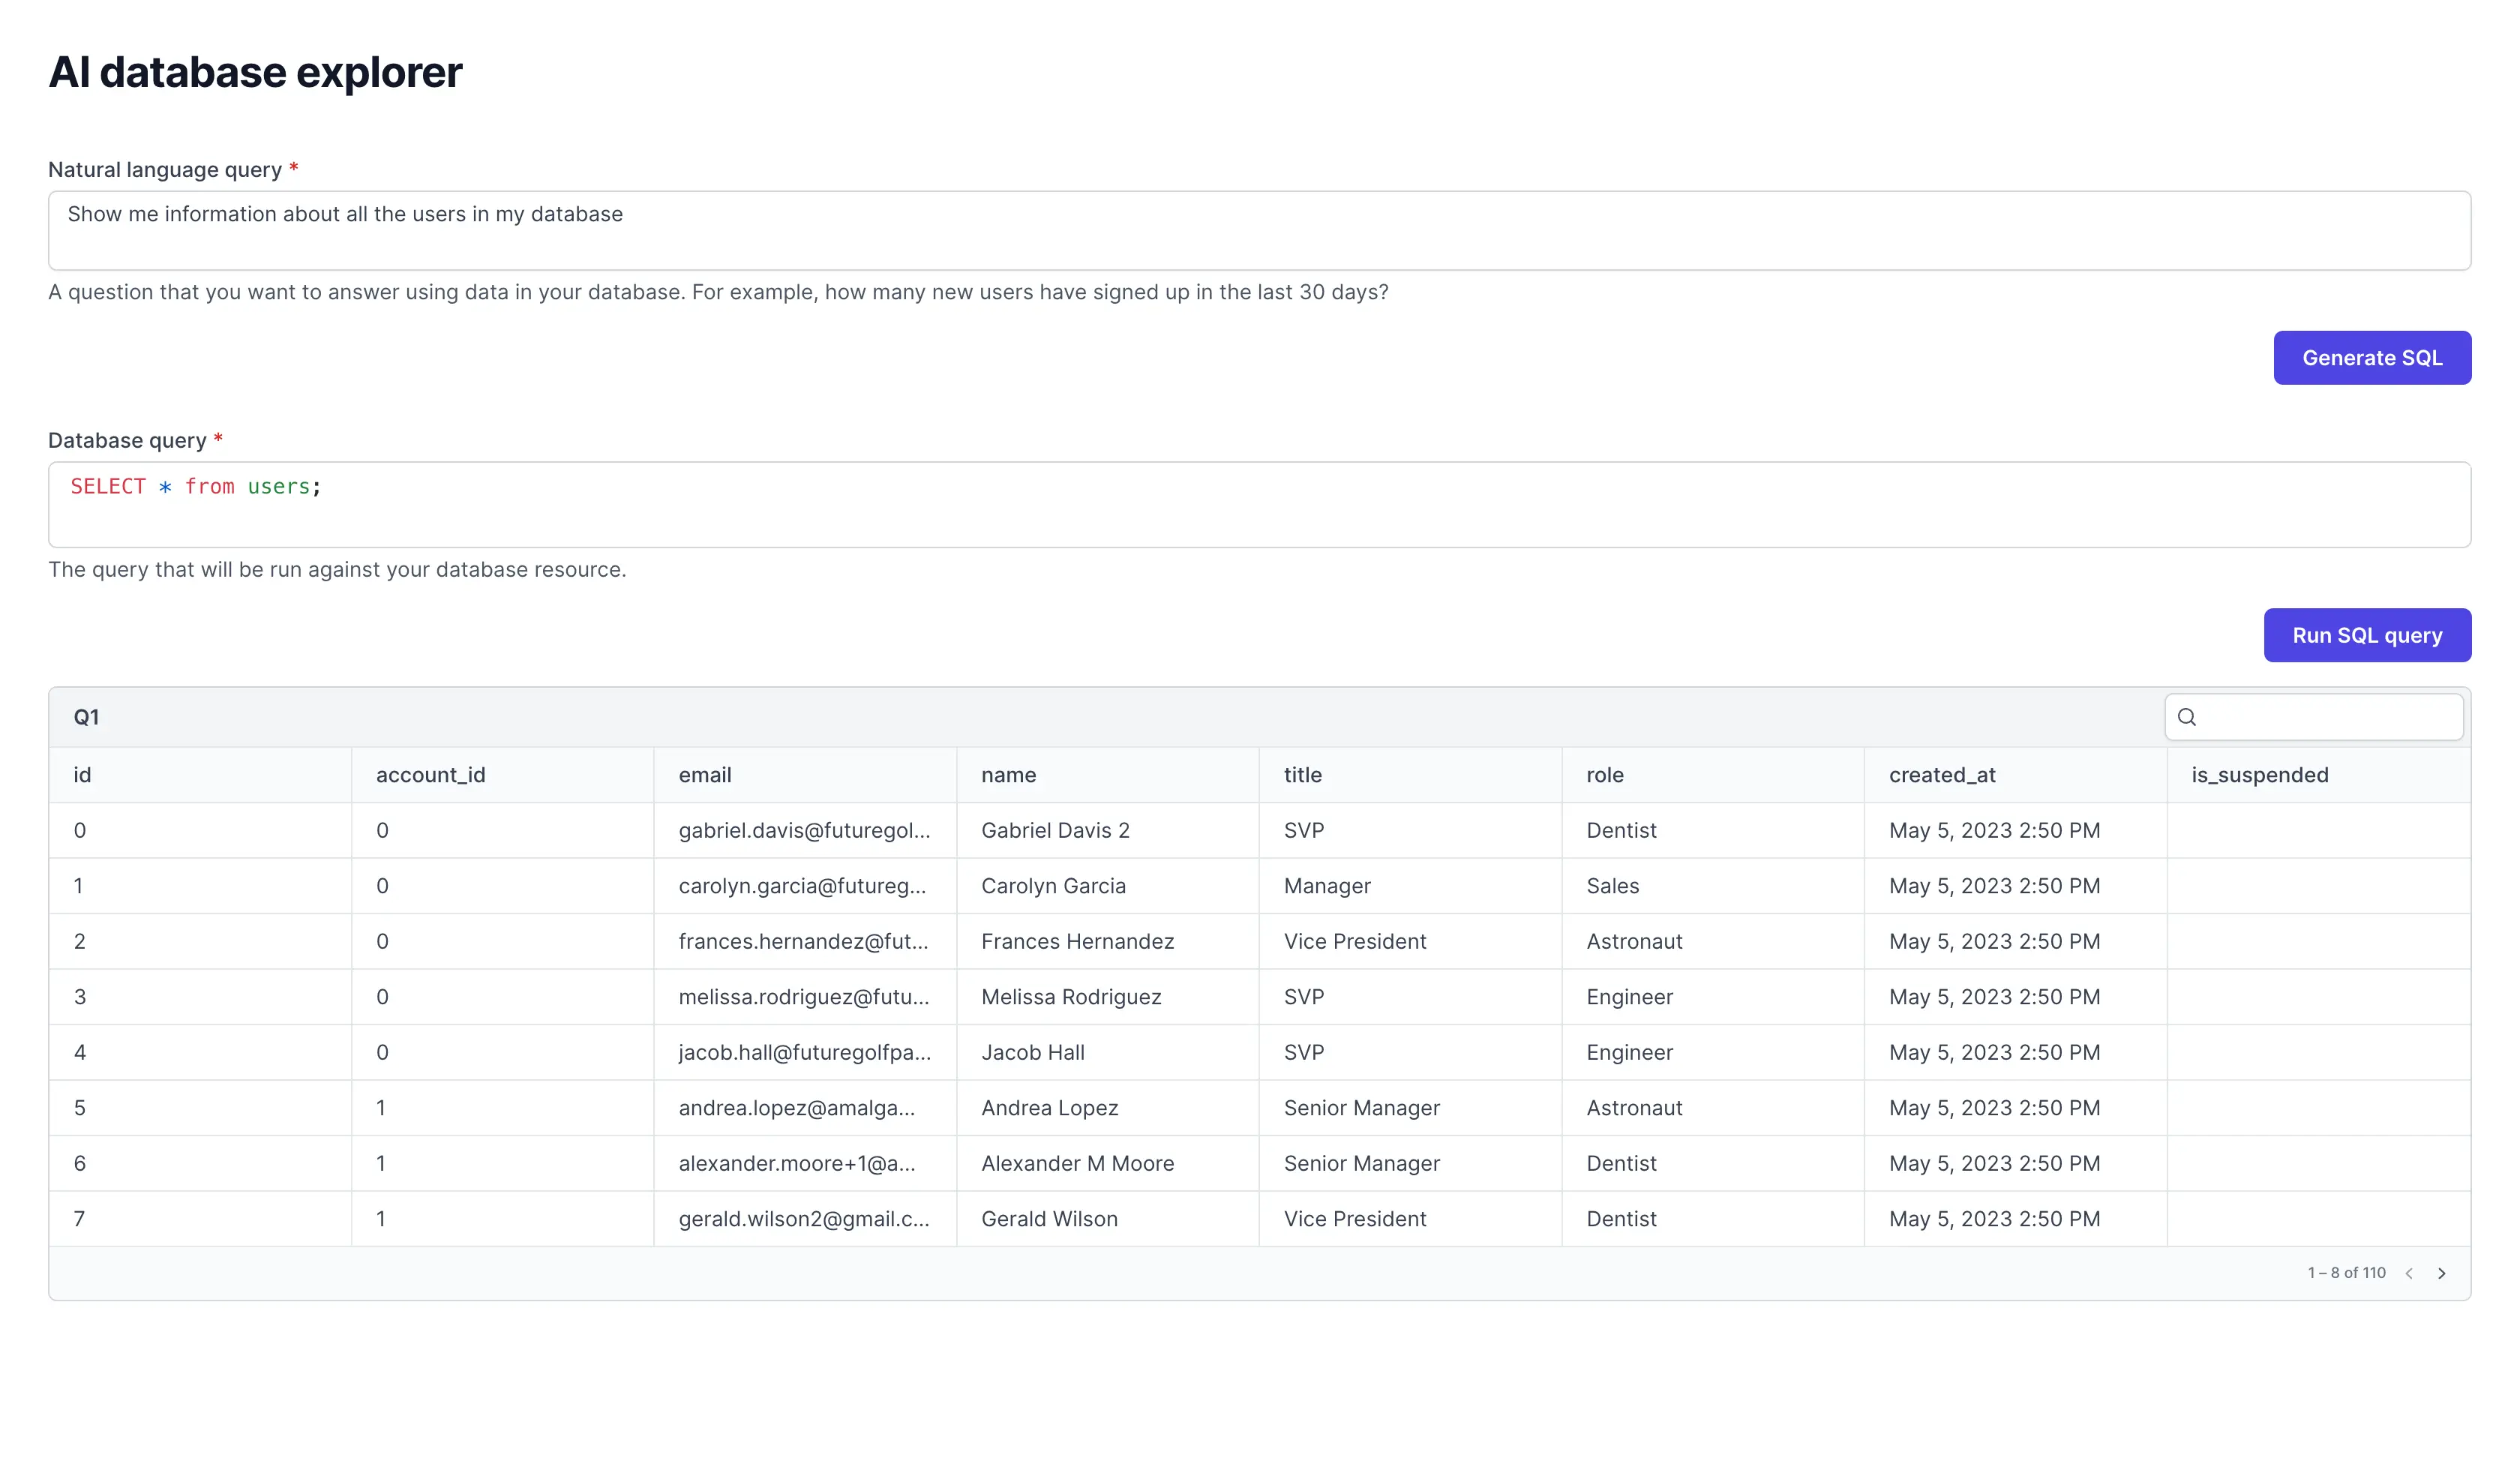2520x1473 pixels.
Task: Click created_at date in Gabriel Davis 2 row
Action: [x=2016, y=831]
